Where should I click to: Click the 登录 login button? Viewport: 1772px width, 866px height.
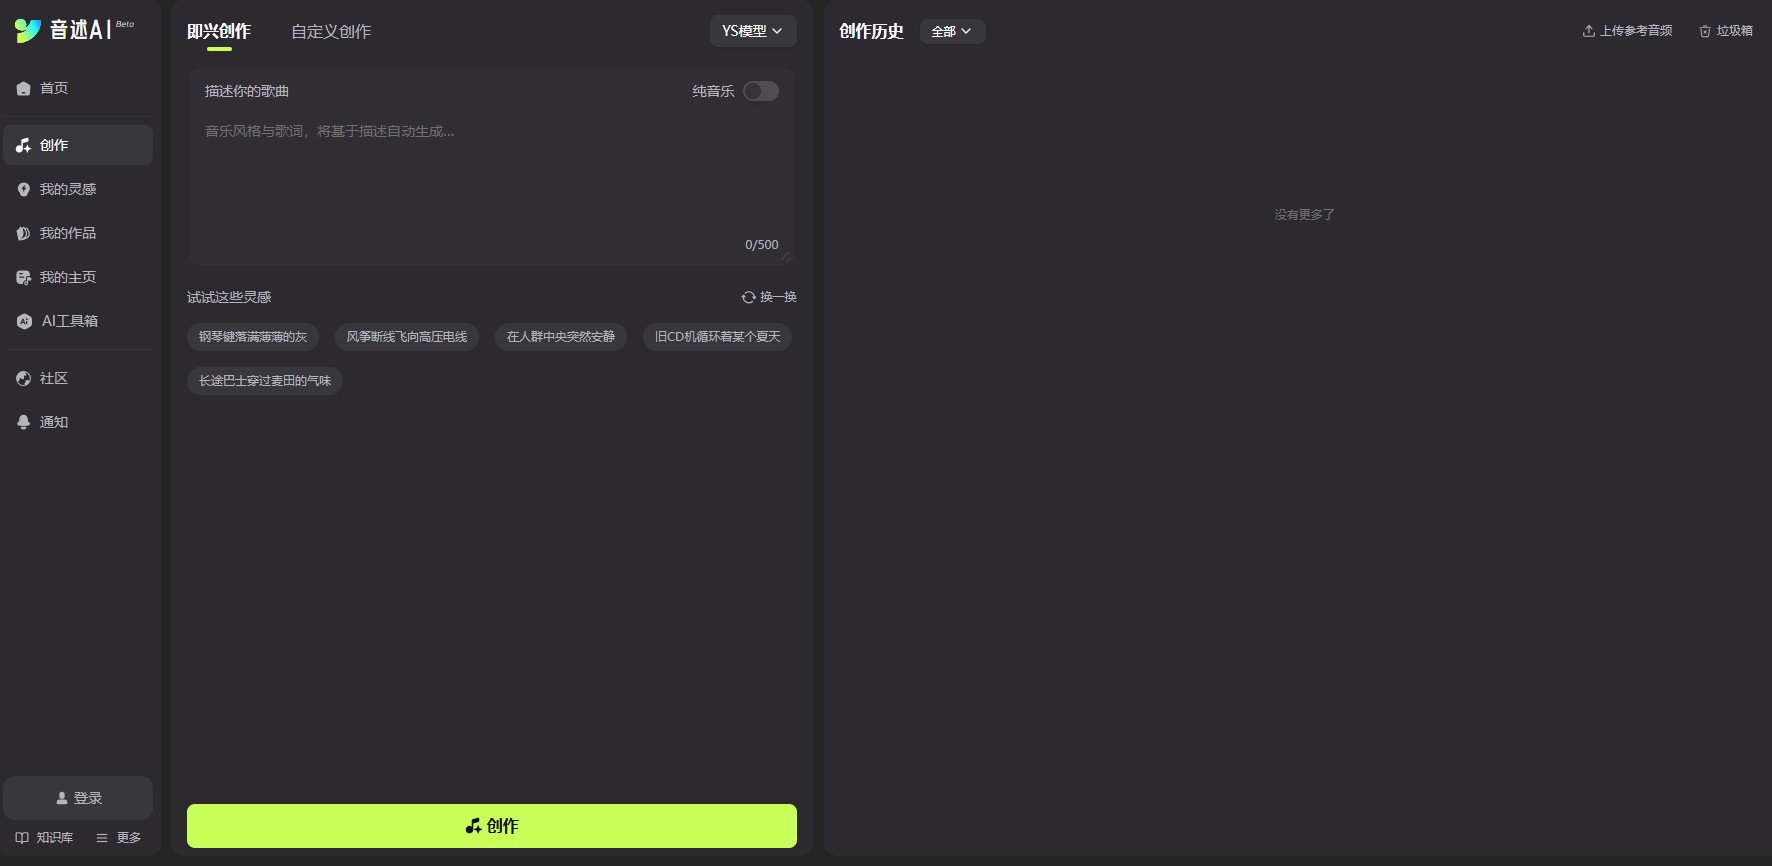click(78, 798)
